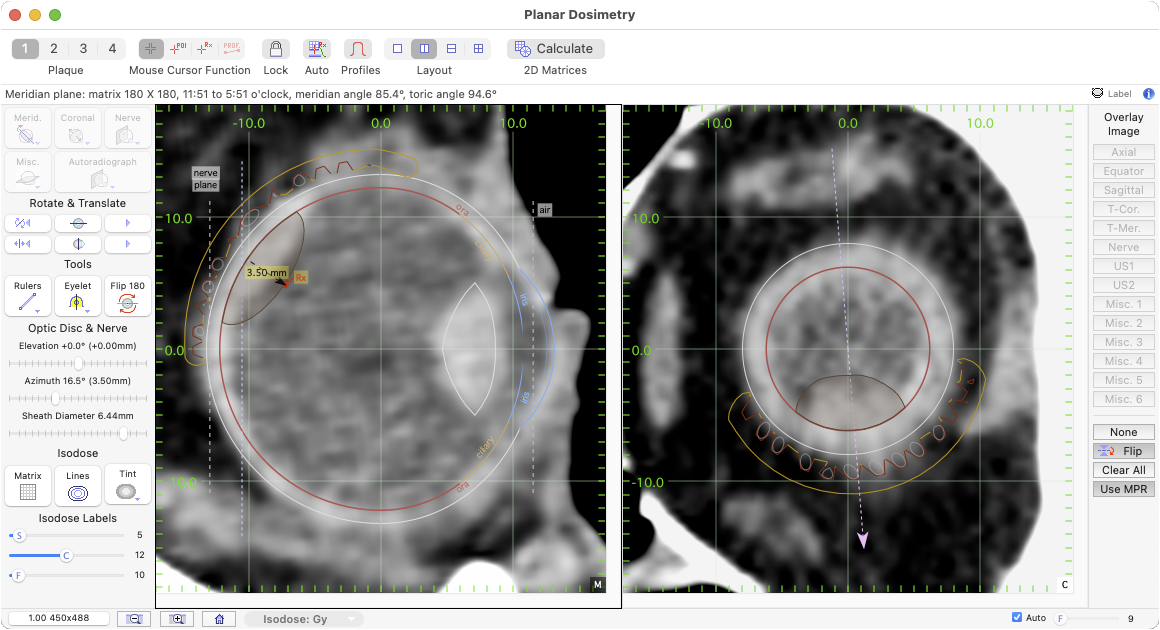Click the home view icon
Screen dimensions: 1160x630
click(219, 619)
